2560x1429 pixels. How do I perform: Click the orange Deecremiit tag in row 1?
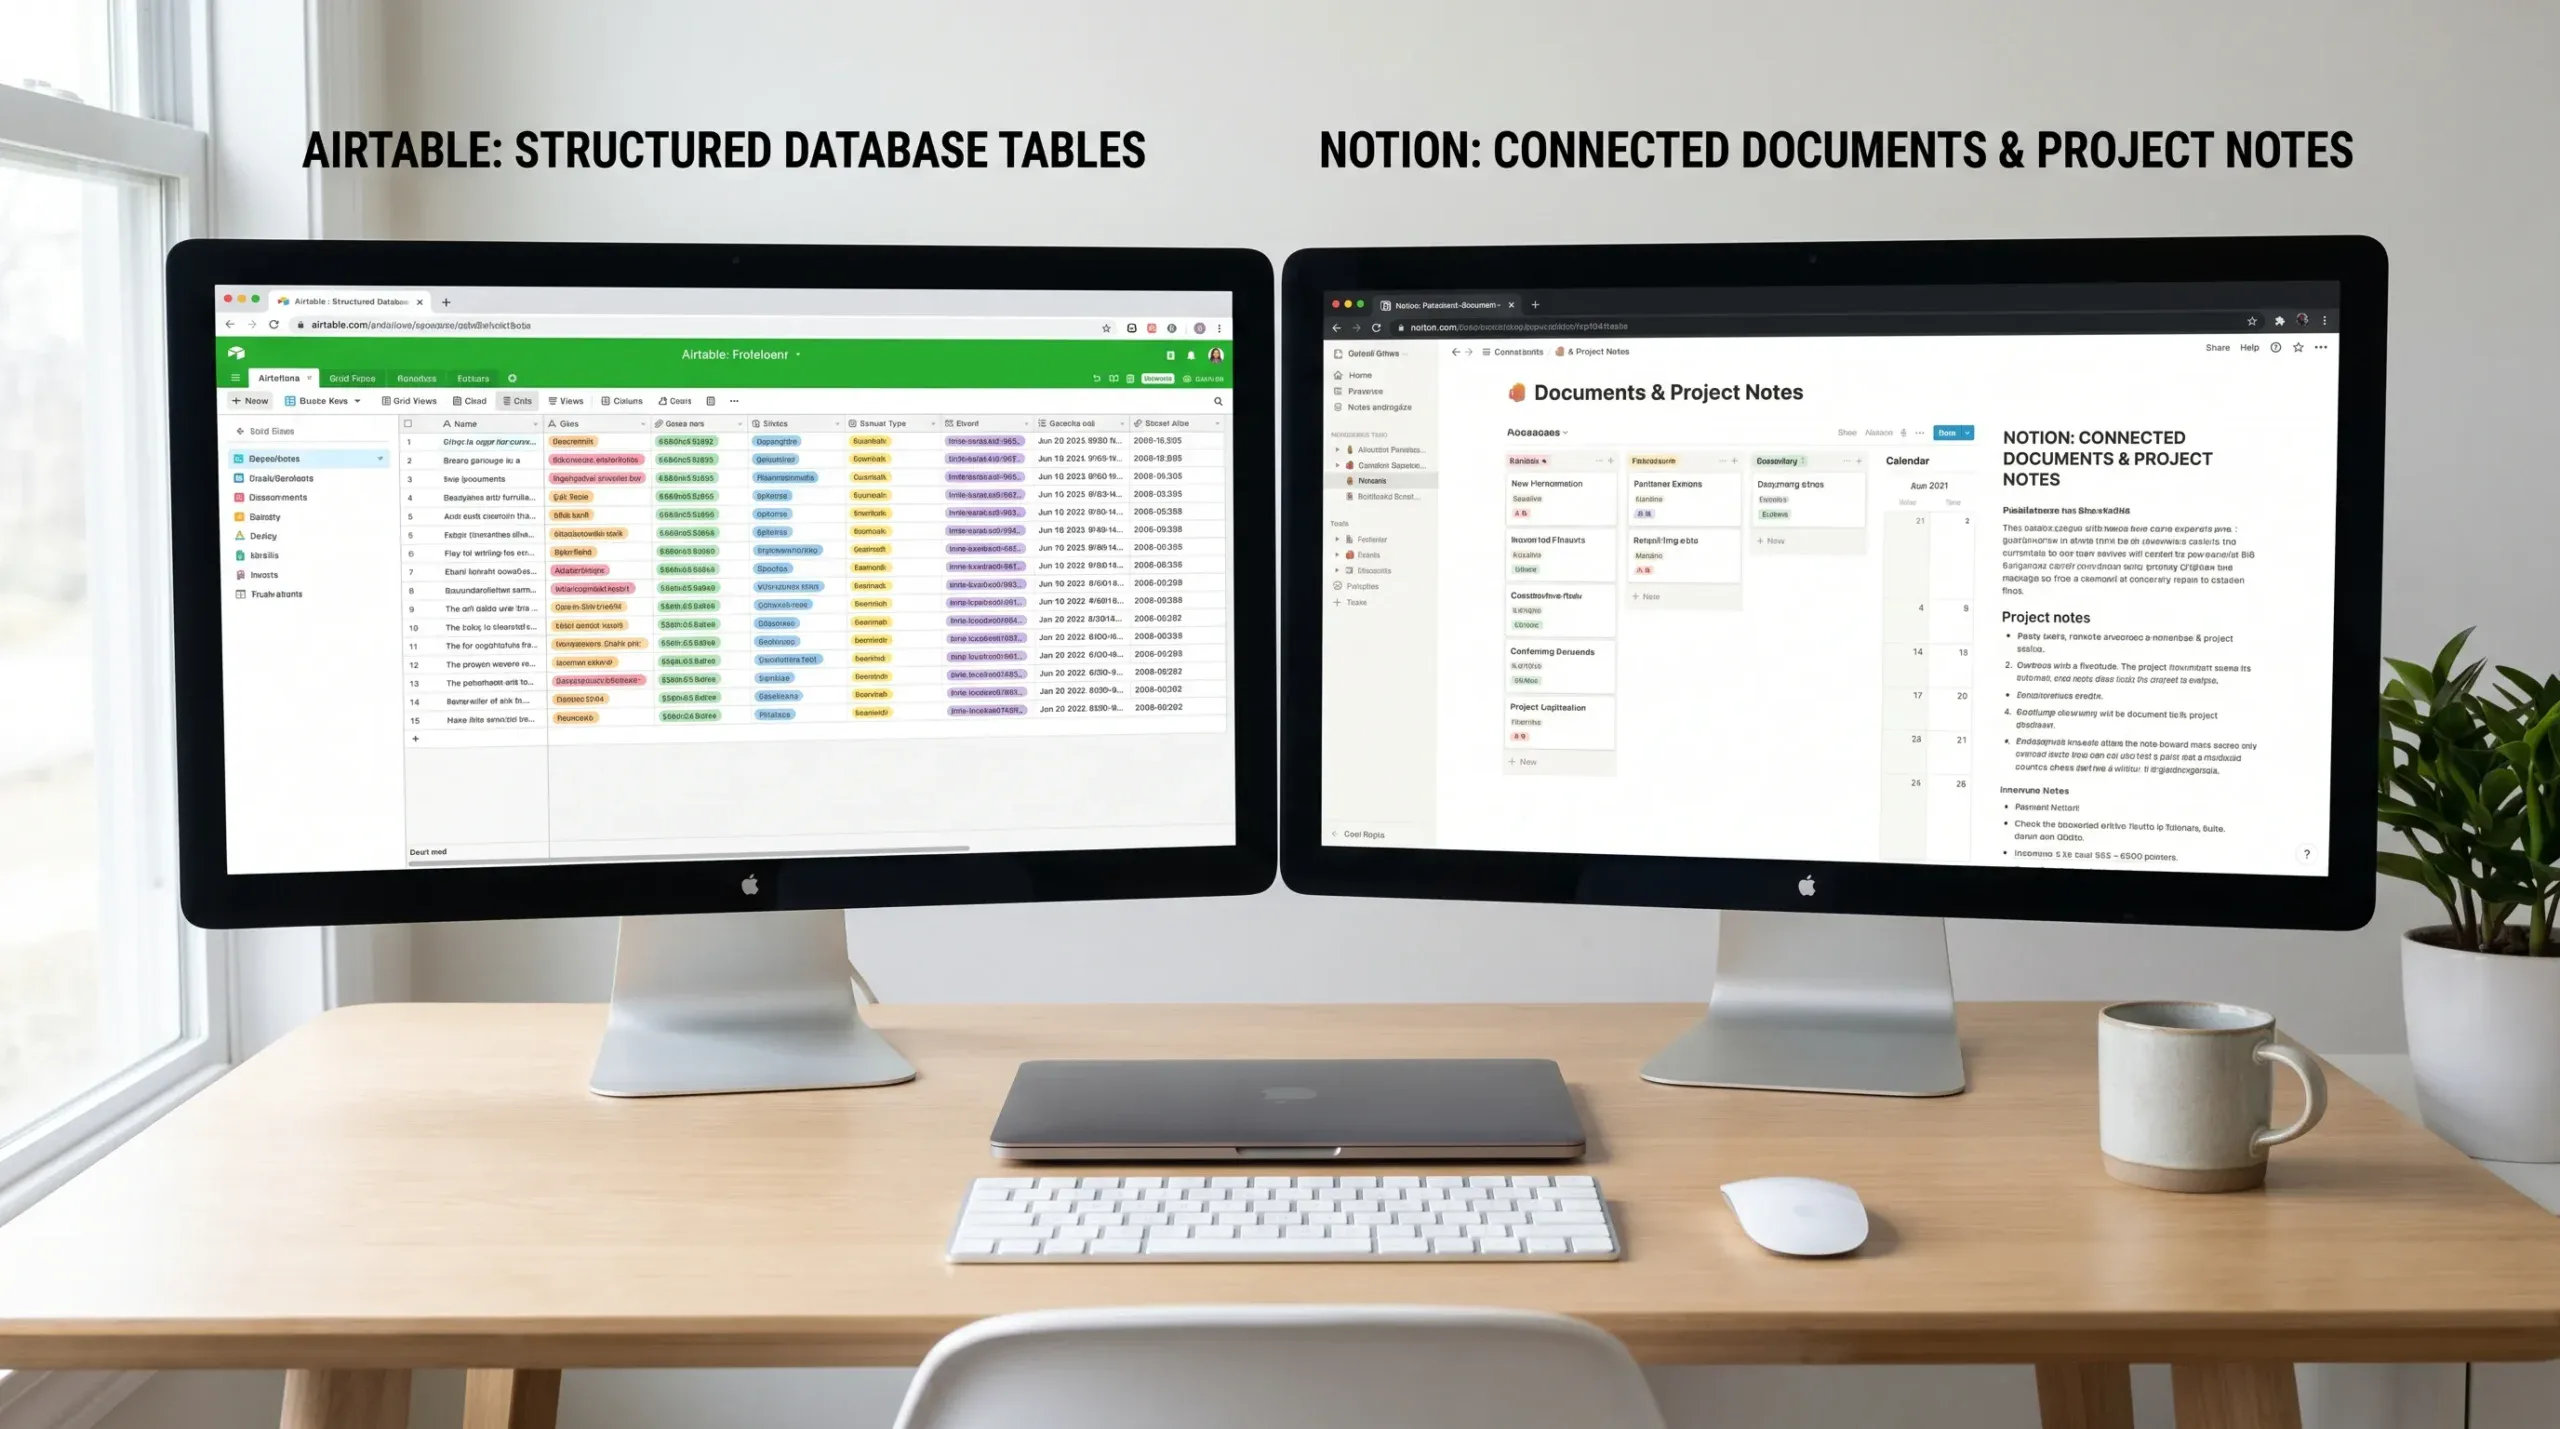coord(574,442)
